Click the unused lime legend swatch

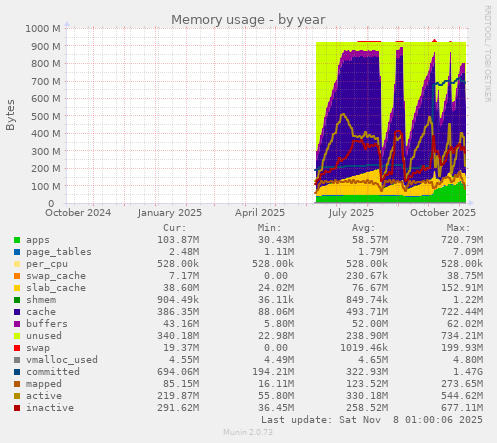(17, 336)
